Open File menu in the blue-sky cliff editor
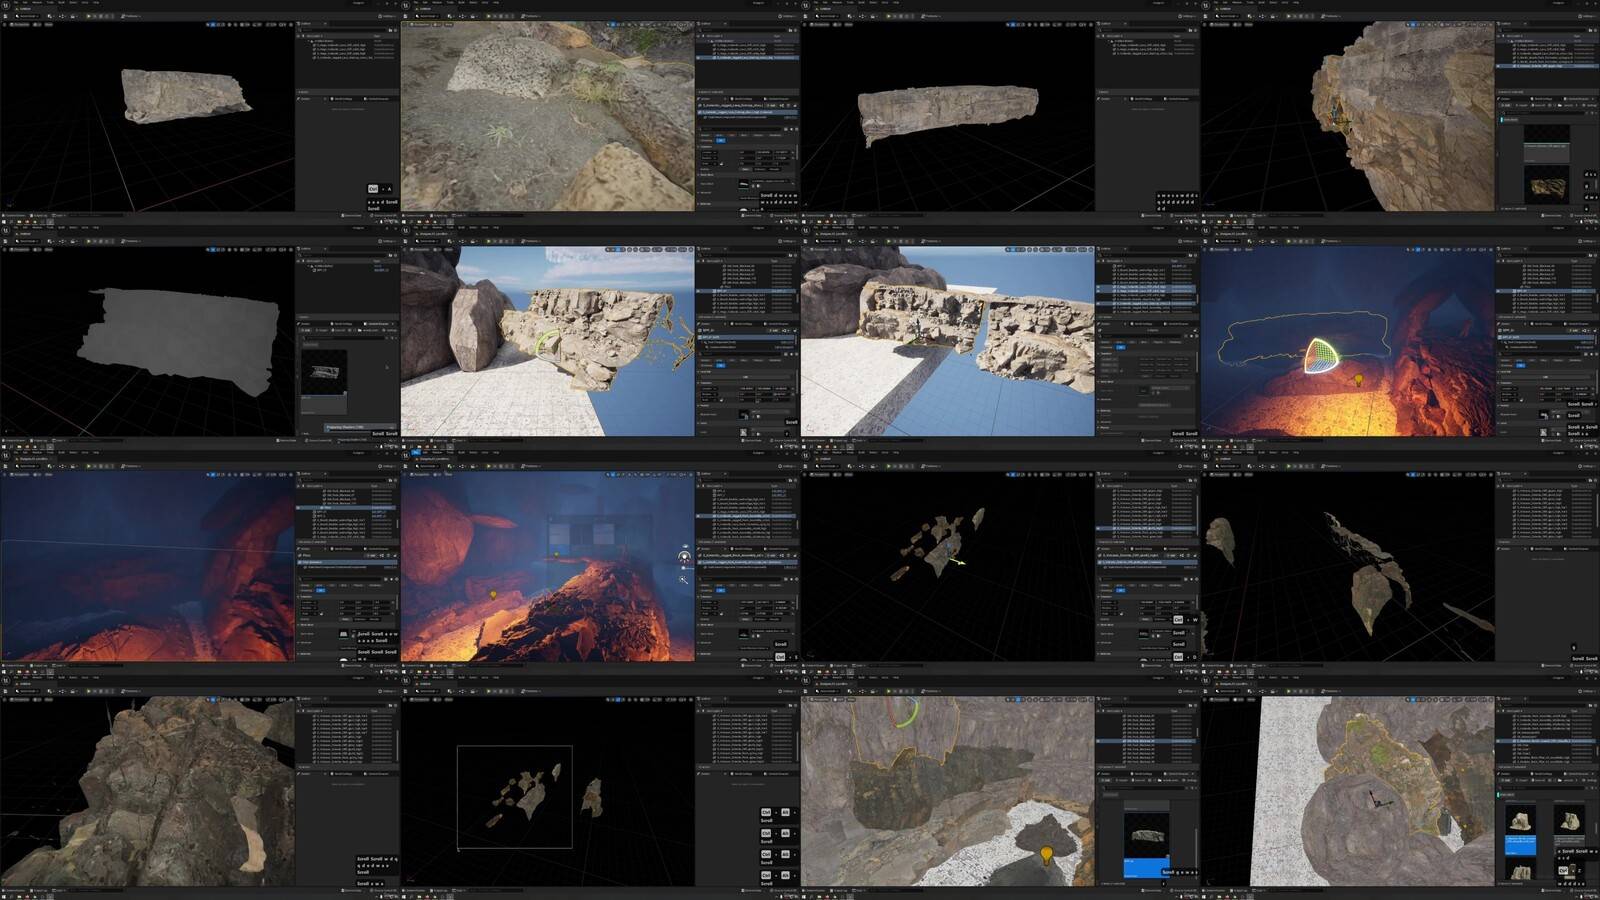The height and width of the screenshot is (900, 1600). click(416, 227)
